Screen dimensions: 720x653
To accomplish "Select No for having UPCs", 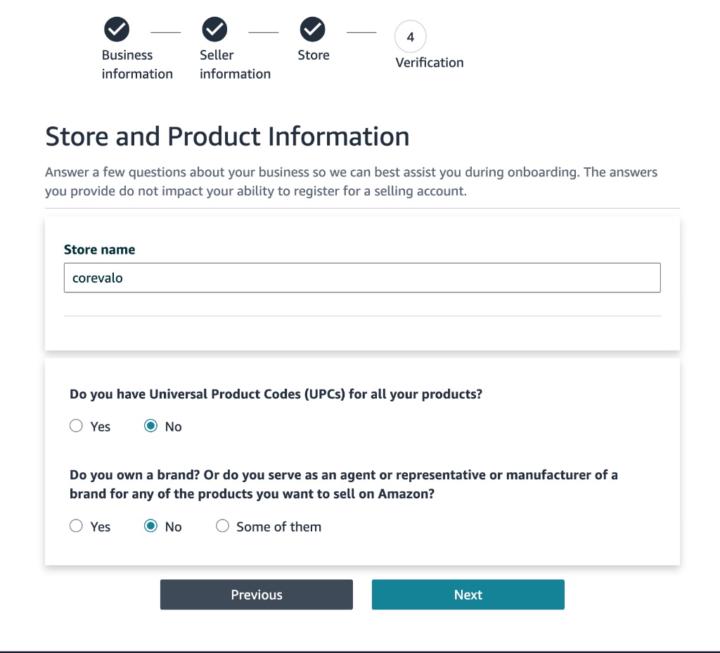I will tap(151, 426).
